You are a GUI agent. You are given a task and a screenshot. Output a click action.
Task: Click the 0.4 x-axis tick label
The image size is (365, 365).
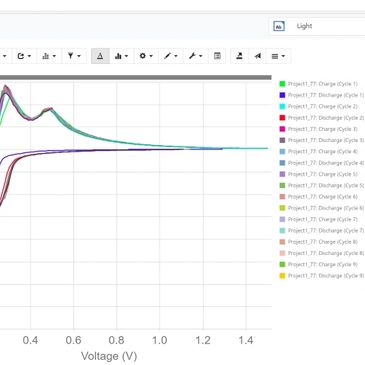[x=30, y=341]
